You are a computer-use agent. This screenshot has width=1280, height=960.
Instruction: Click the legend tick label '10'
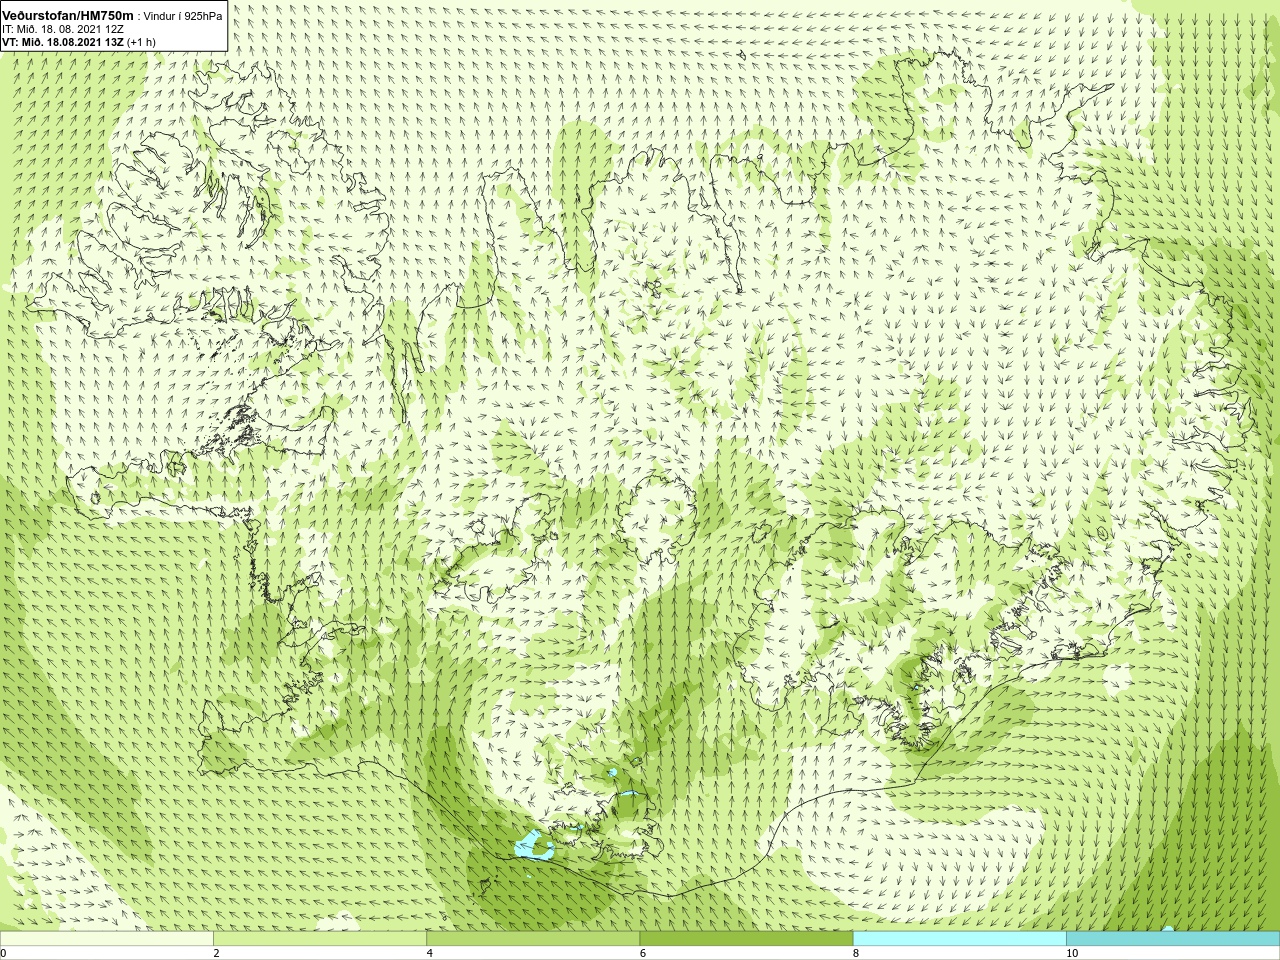[x=1071, y=953]
